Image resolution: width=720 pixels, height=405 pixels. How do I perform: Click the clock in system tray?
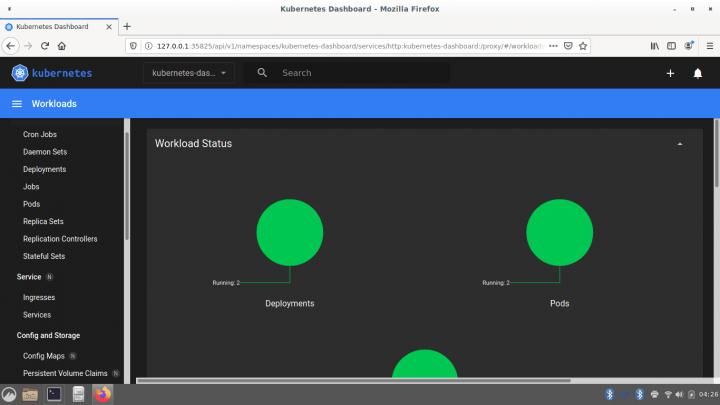point(709,394)
